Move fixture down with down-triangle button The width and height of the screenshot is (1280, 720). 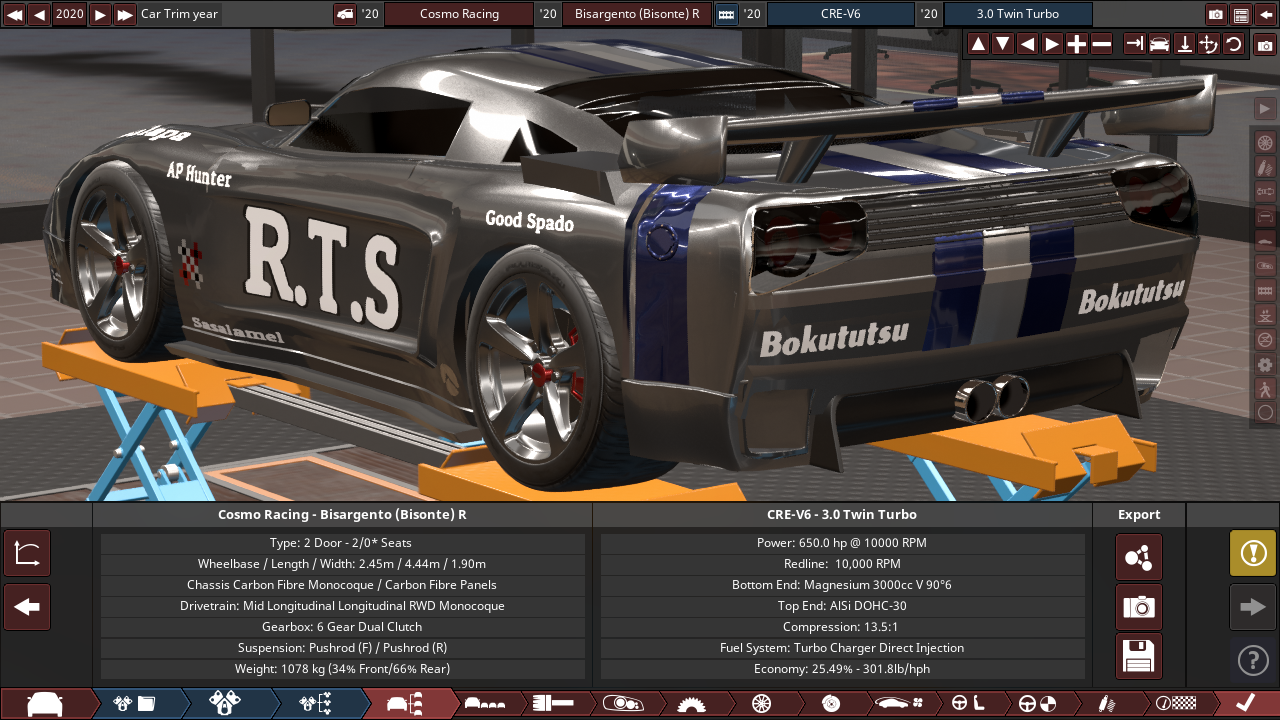(x=1003, y=44)
